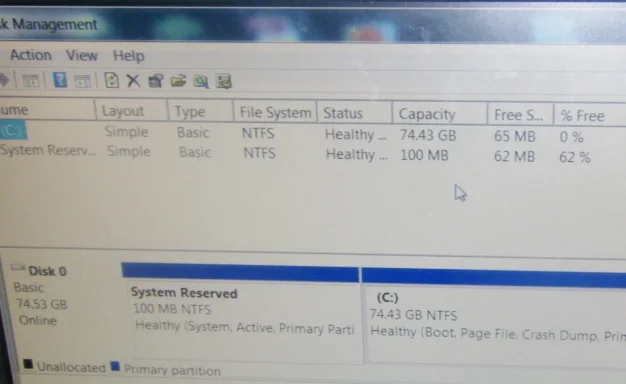Screen dimensions: 626x384
Task: Click the Show/Hide Action Pane icon
Action: (x=83, y=81)
